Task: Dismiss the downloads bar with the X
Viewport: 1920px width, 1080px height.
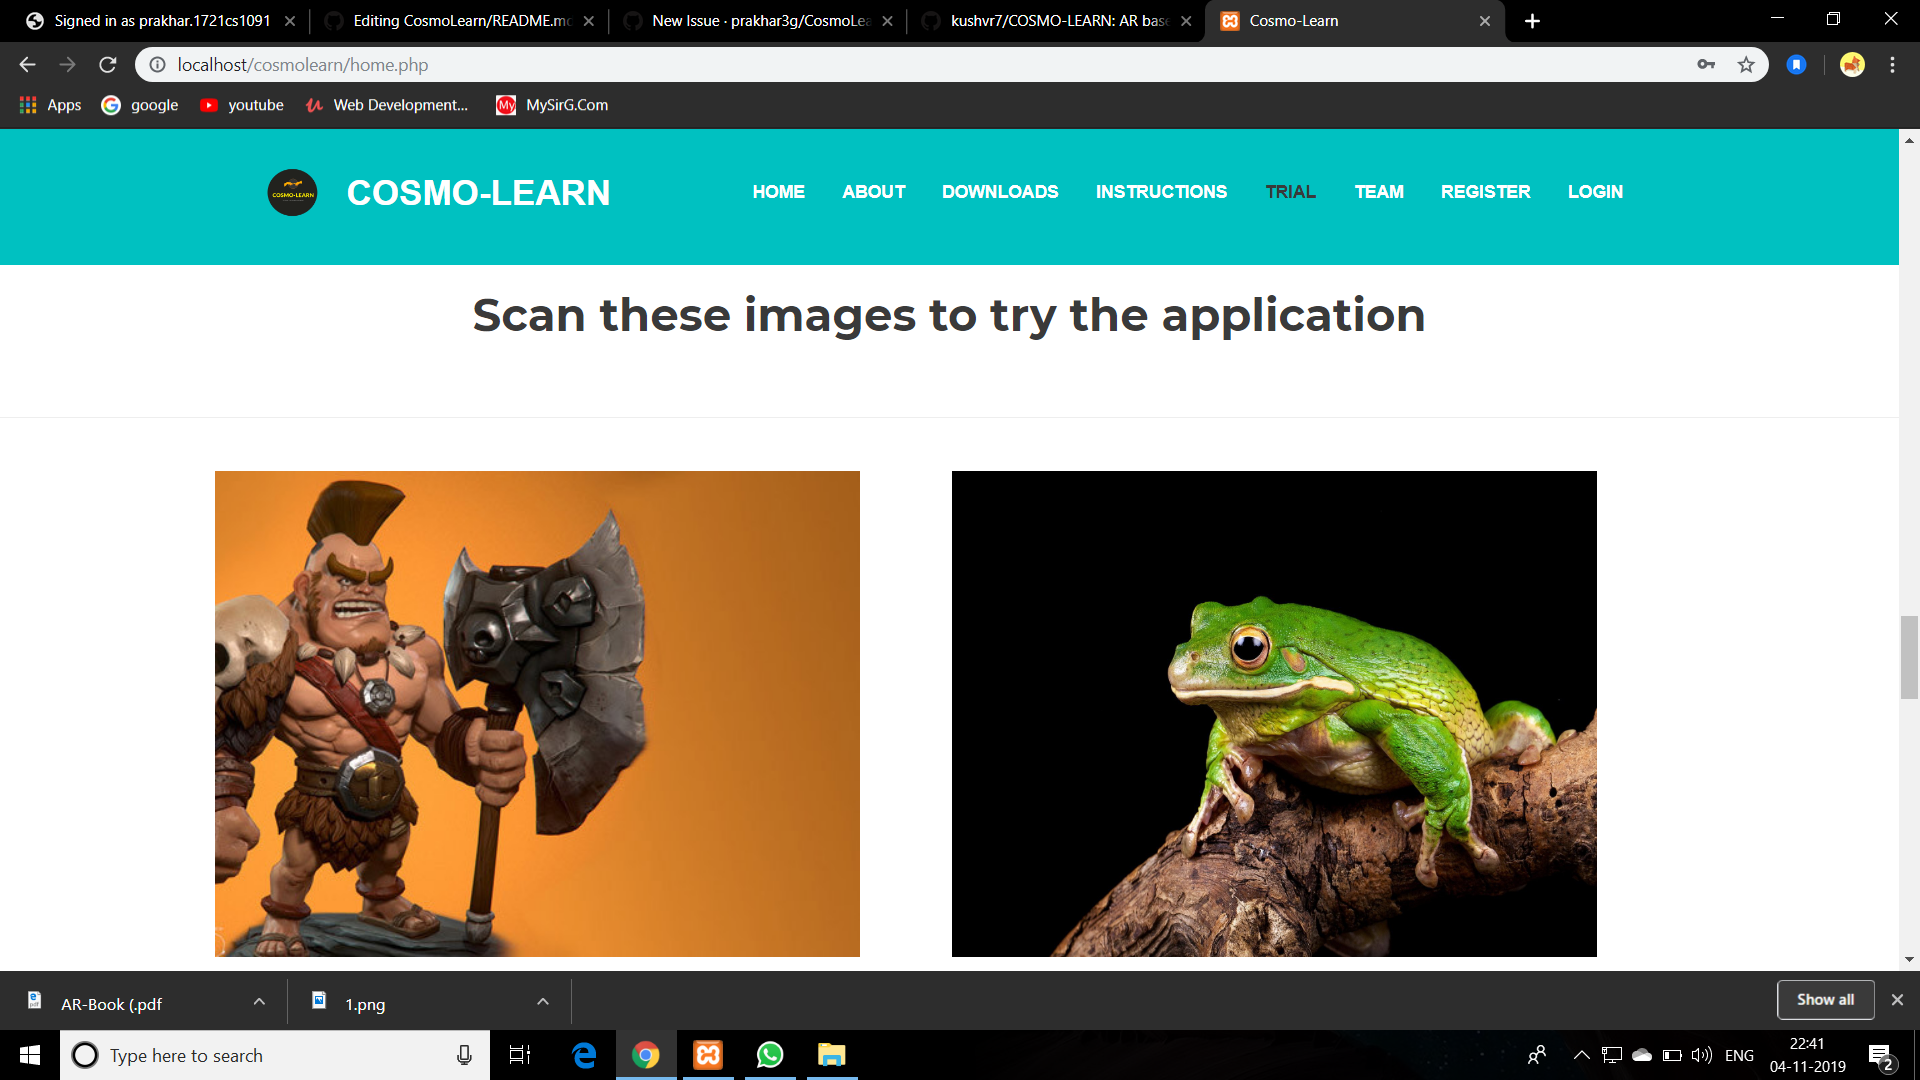Action: (1896, 999)
